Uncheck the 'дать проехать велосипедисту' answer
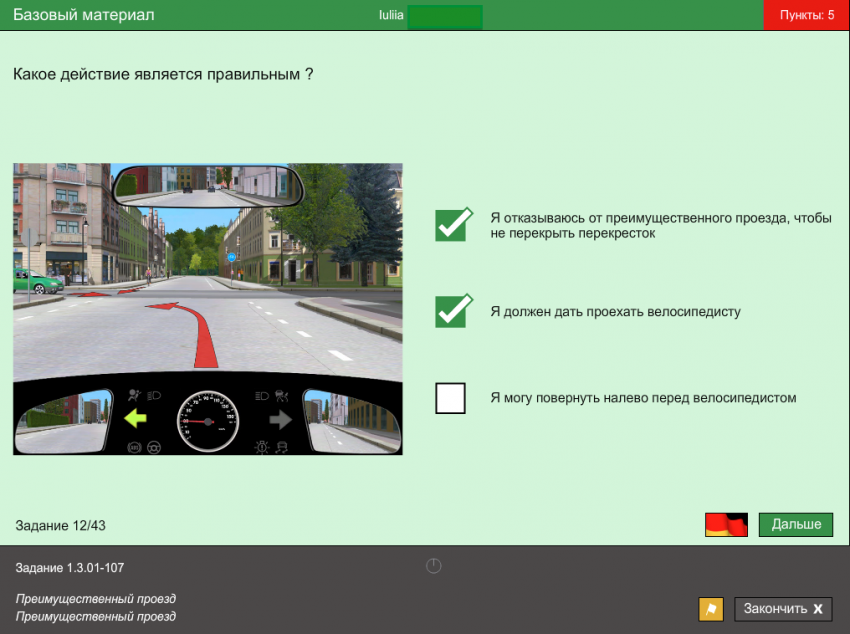 452,311
